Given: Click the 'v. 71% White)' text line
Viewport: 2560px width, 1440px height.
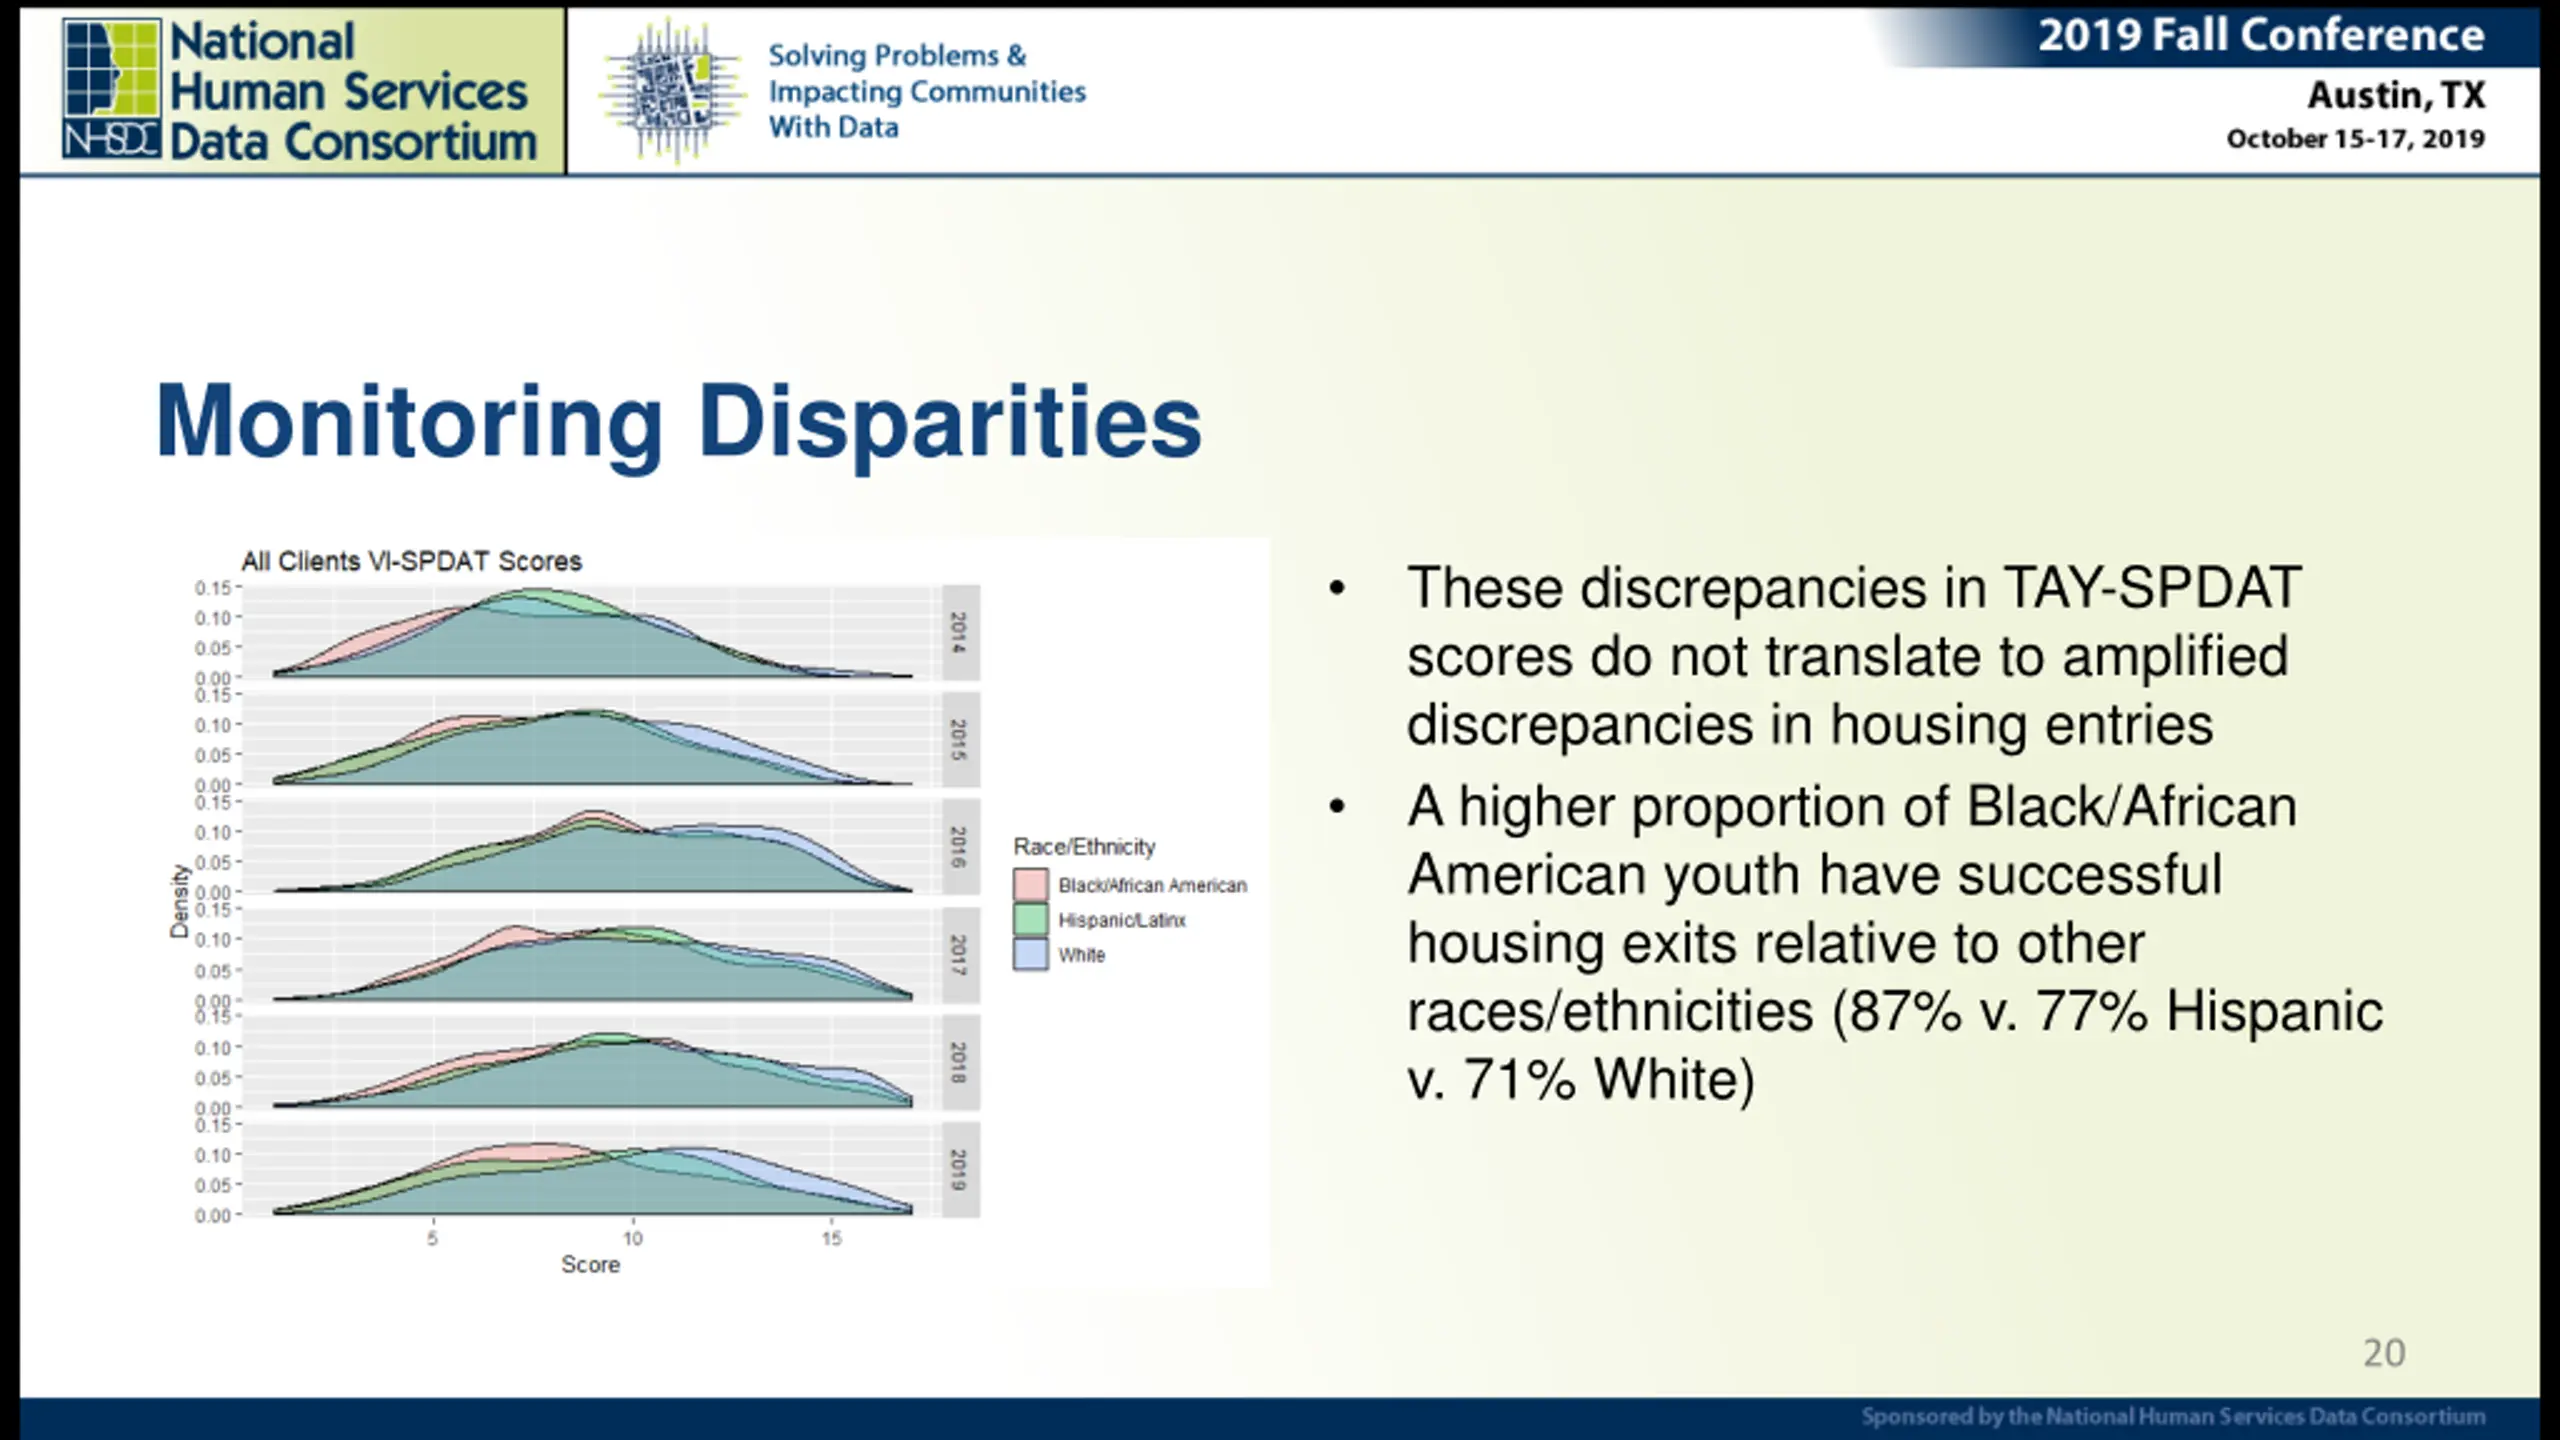Looking at the screenshot, I should coord(1581,1079).
